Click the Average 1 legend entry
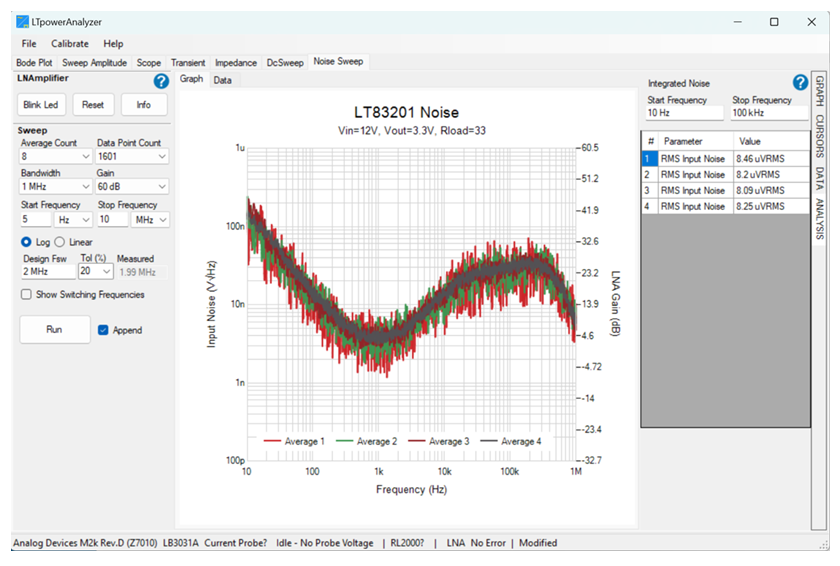The height and width of the screenshot is (566, 840). tap(294, 441)
